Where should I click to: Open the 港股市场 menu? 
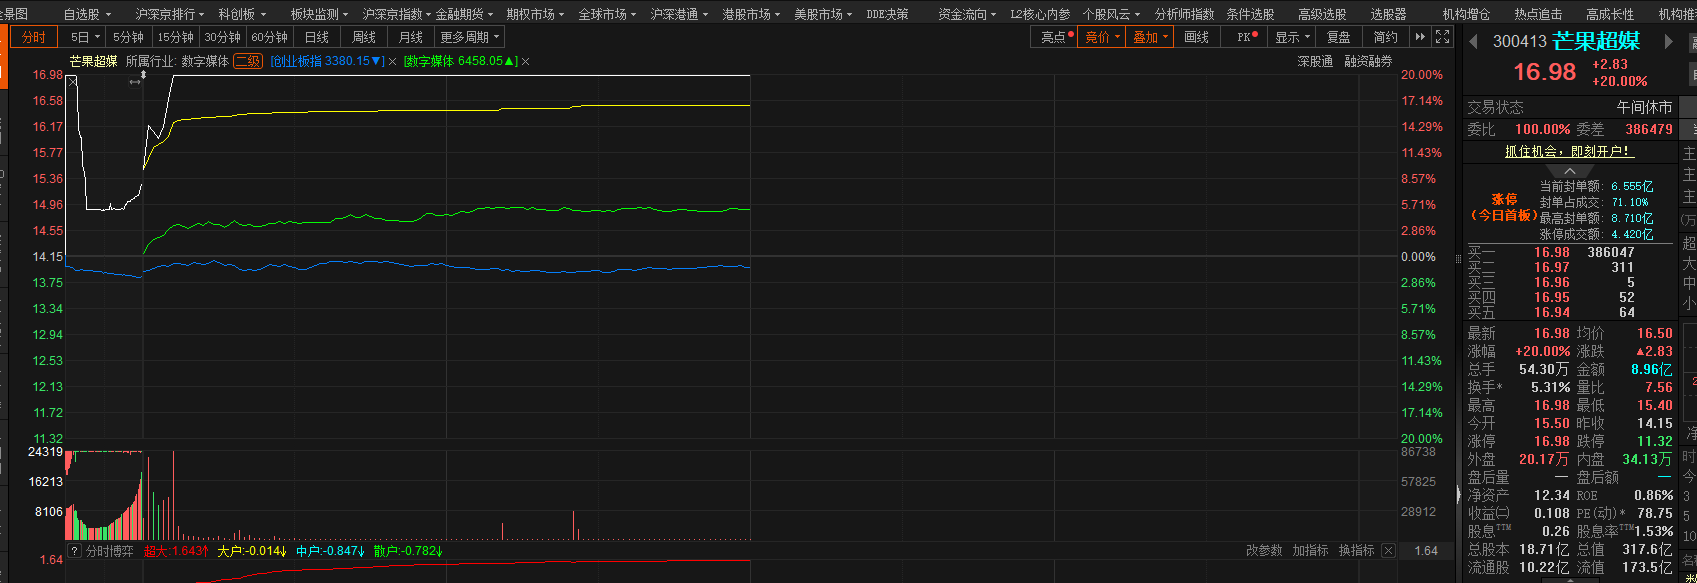(751, 14)
